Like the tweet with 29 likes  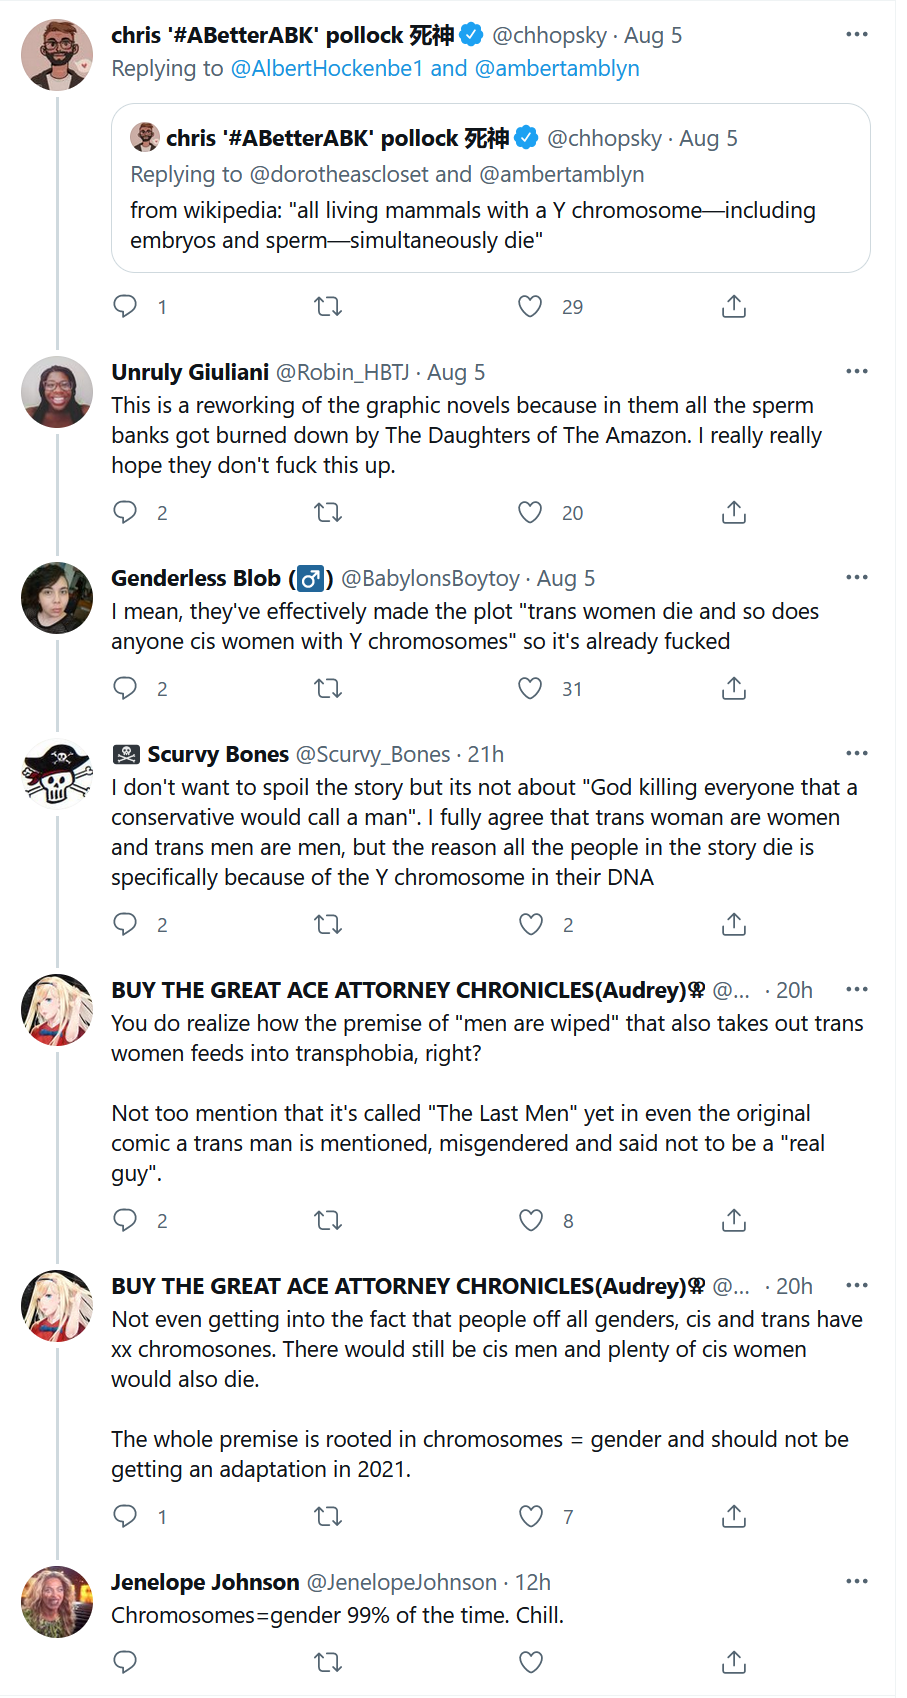pyautogui.click(x=530, y=307)
